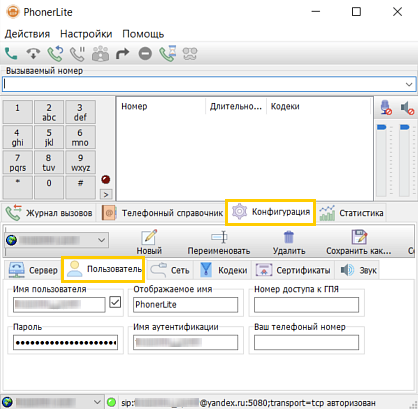Switch to Конфигурация tab
Viewport: 418px width, 409px height.
[x=271, y=212]
